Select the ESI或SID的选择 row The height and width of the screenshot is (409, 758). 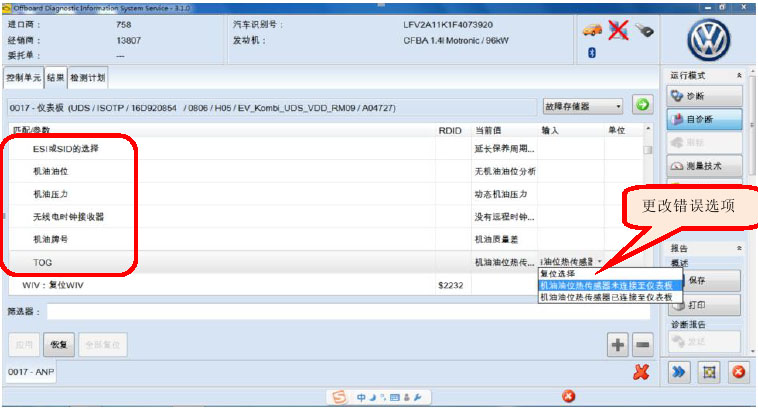point(326,148)
